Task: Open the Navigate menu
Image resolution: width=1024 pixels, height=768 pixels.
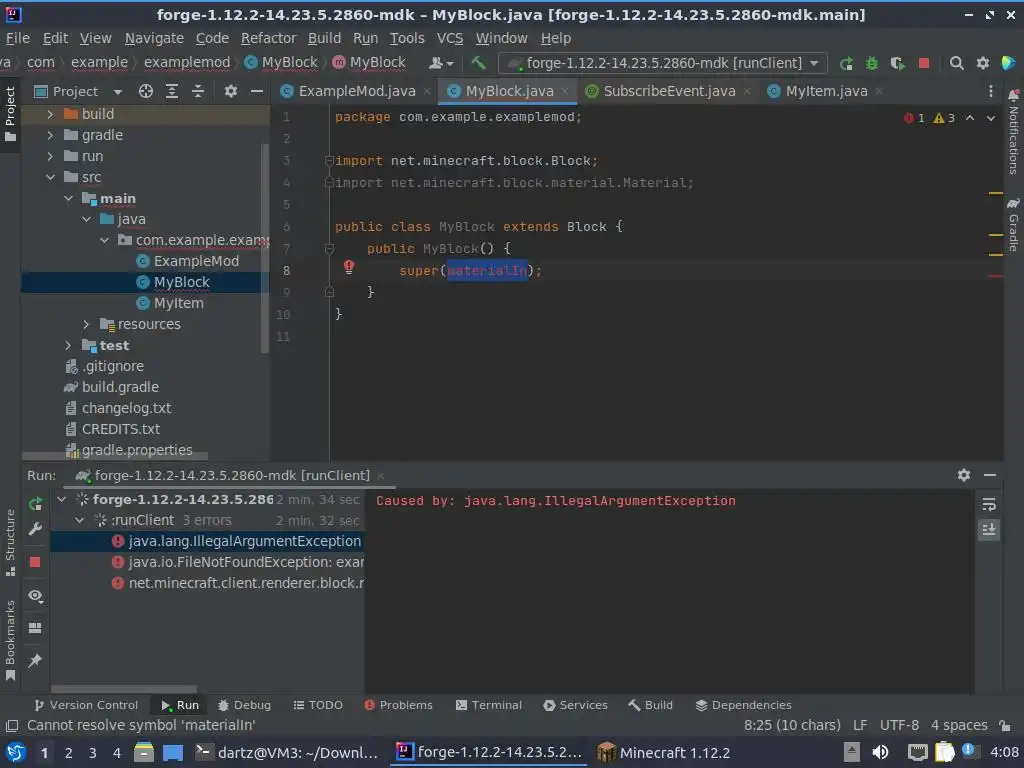Action: [154, 39]
